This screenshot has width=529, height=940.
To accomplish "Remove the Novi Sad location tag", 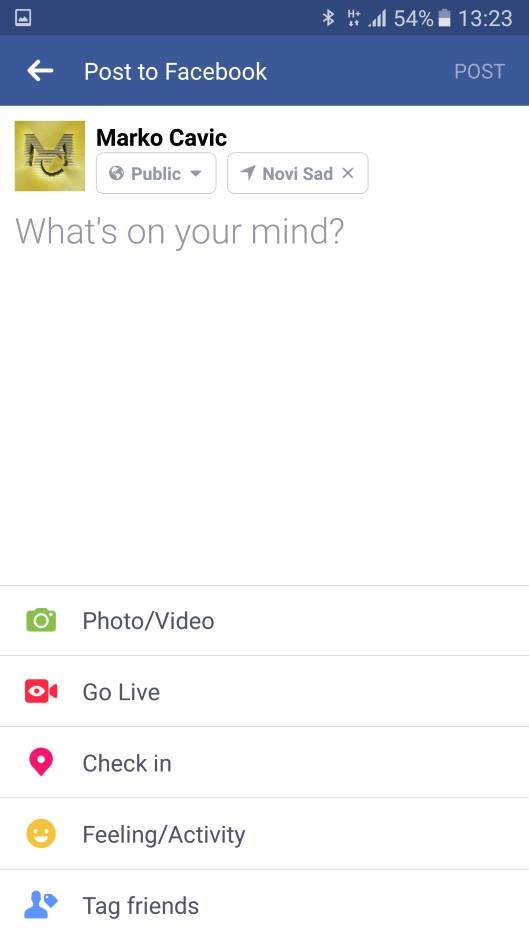I will tap(348, 173).
